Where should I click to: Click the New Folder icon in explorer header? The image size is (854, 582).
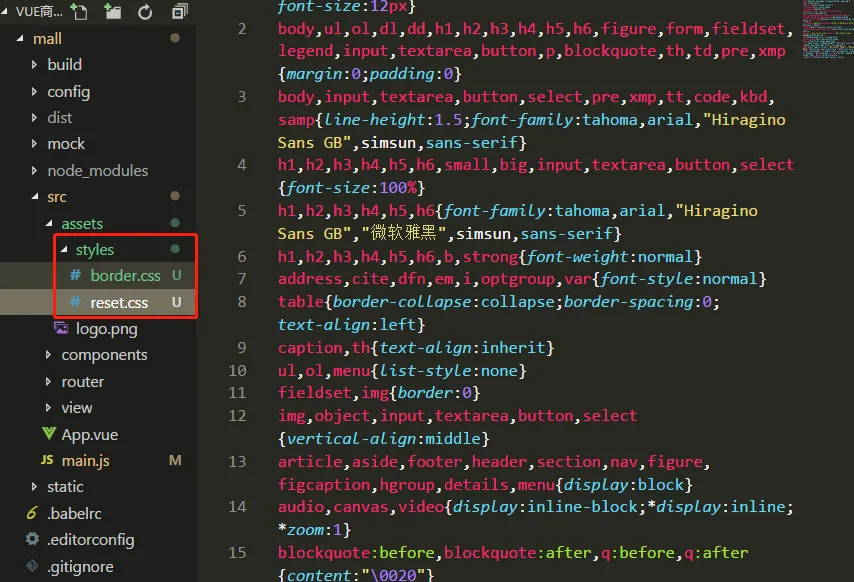[112, 12]
